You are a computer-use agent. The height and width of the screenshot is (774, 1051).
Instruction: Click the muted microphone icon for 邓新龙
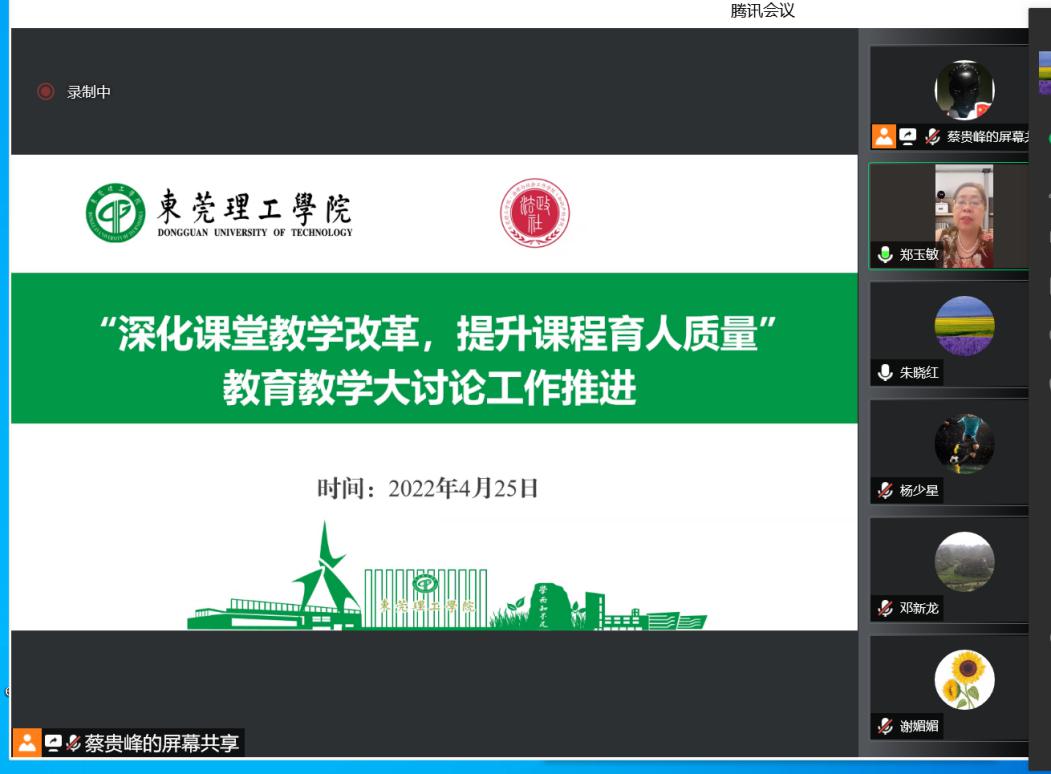(885, 608)
